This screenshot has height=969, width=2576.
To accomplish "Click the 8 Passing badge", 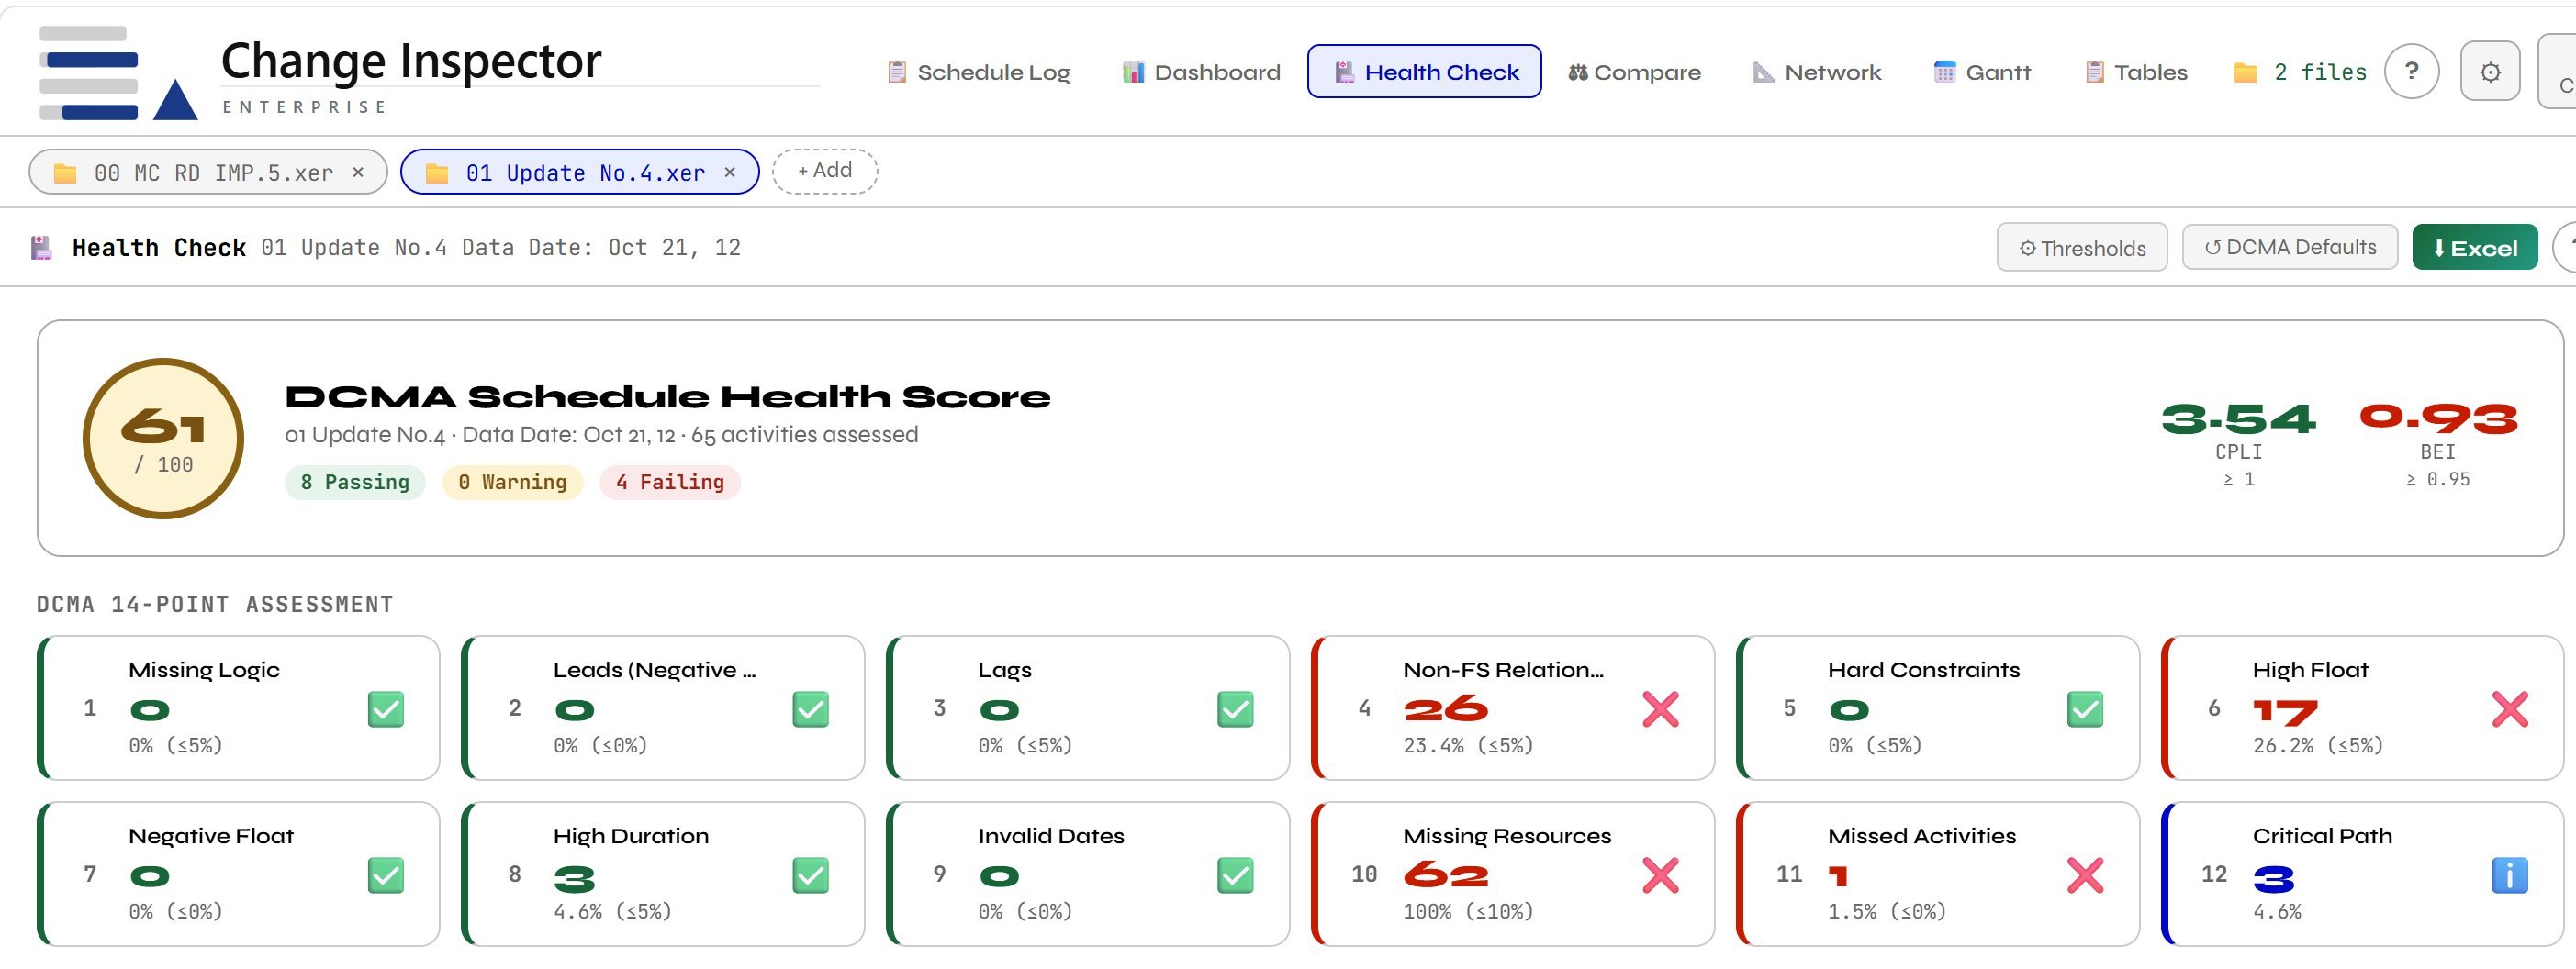I will pos(355,483).
